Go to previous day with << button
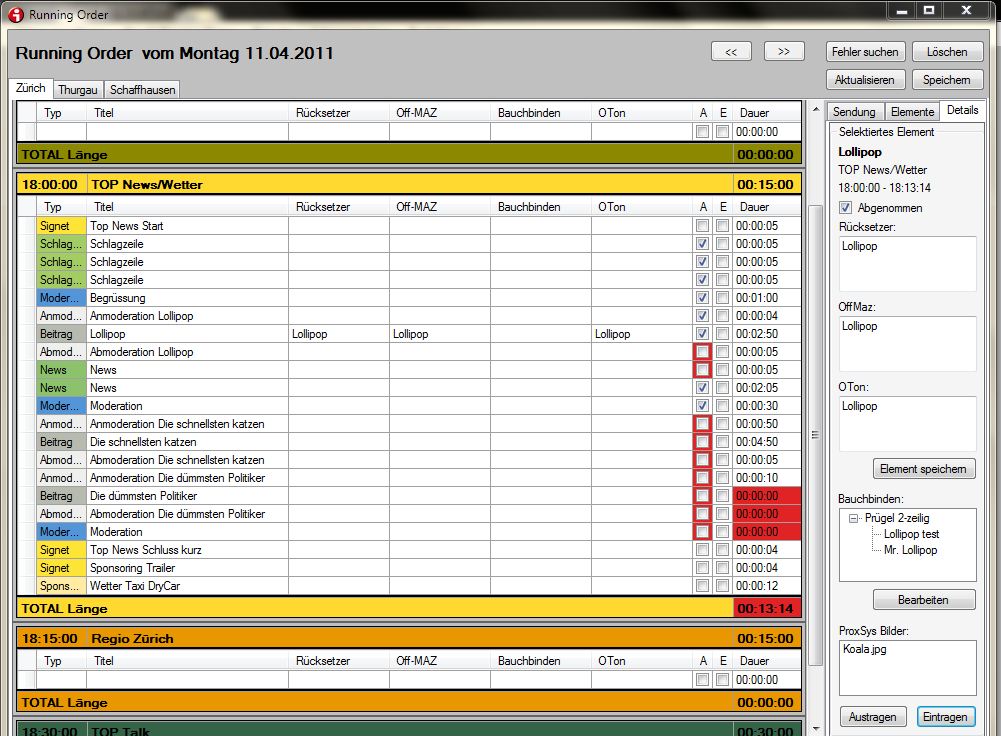 pos(731,51)
